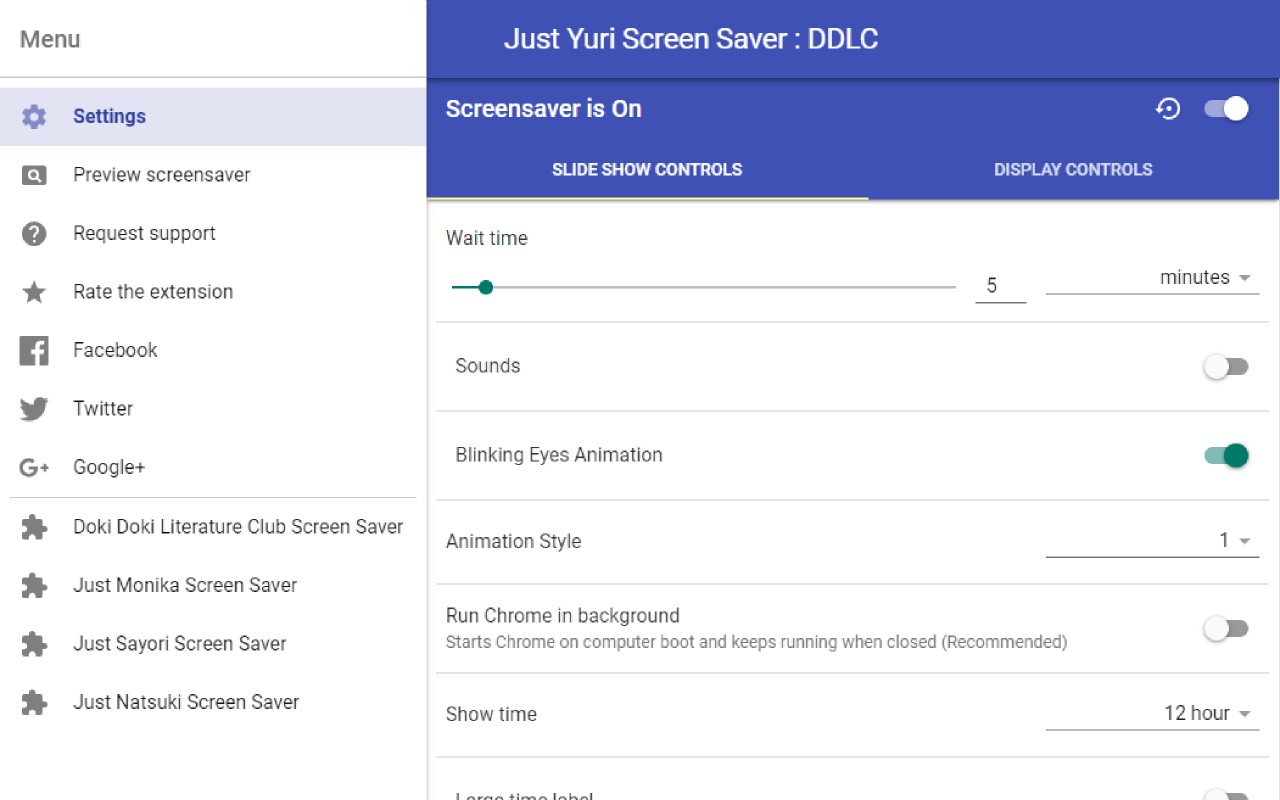Turn off the main Screensaver toggle
This screenshot has height=800, width=1280.
(x=1227, y=109)
